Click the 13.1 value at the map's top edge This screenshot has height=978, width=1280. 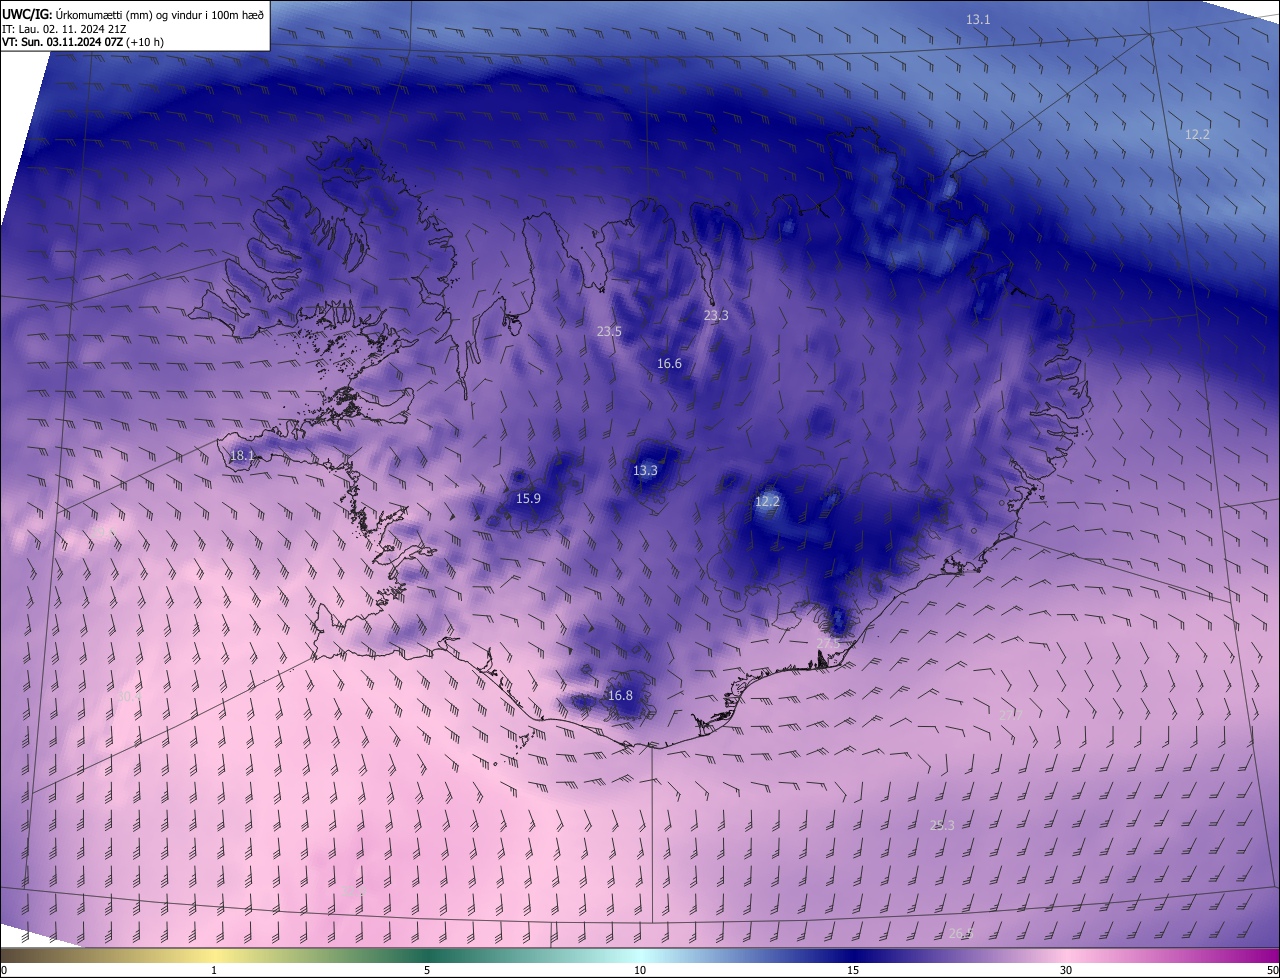pos(978,20)
